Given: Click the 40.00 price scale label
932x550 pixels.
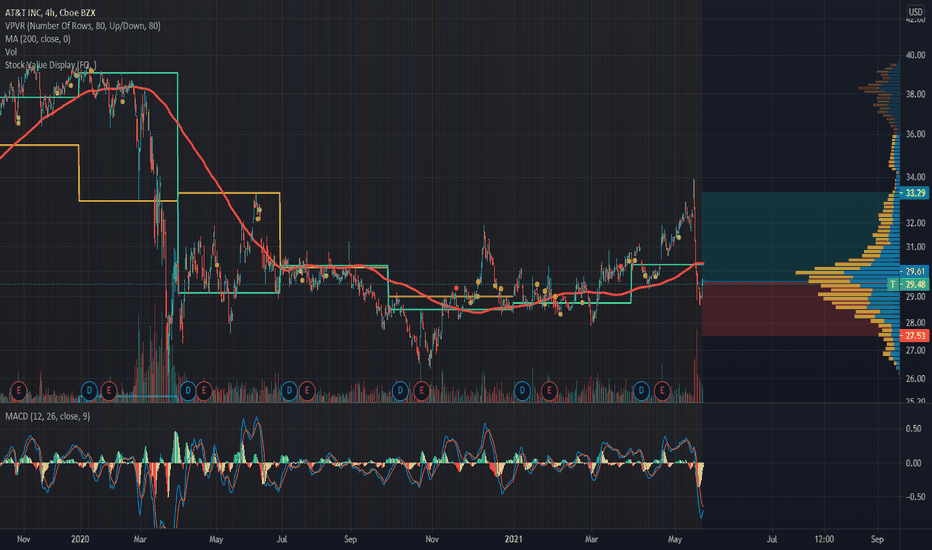Looking at the screenshot, I should point(915,55).
